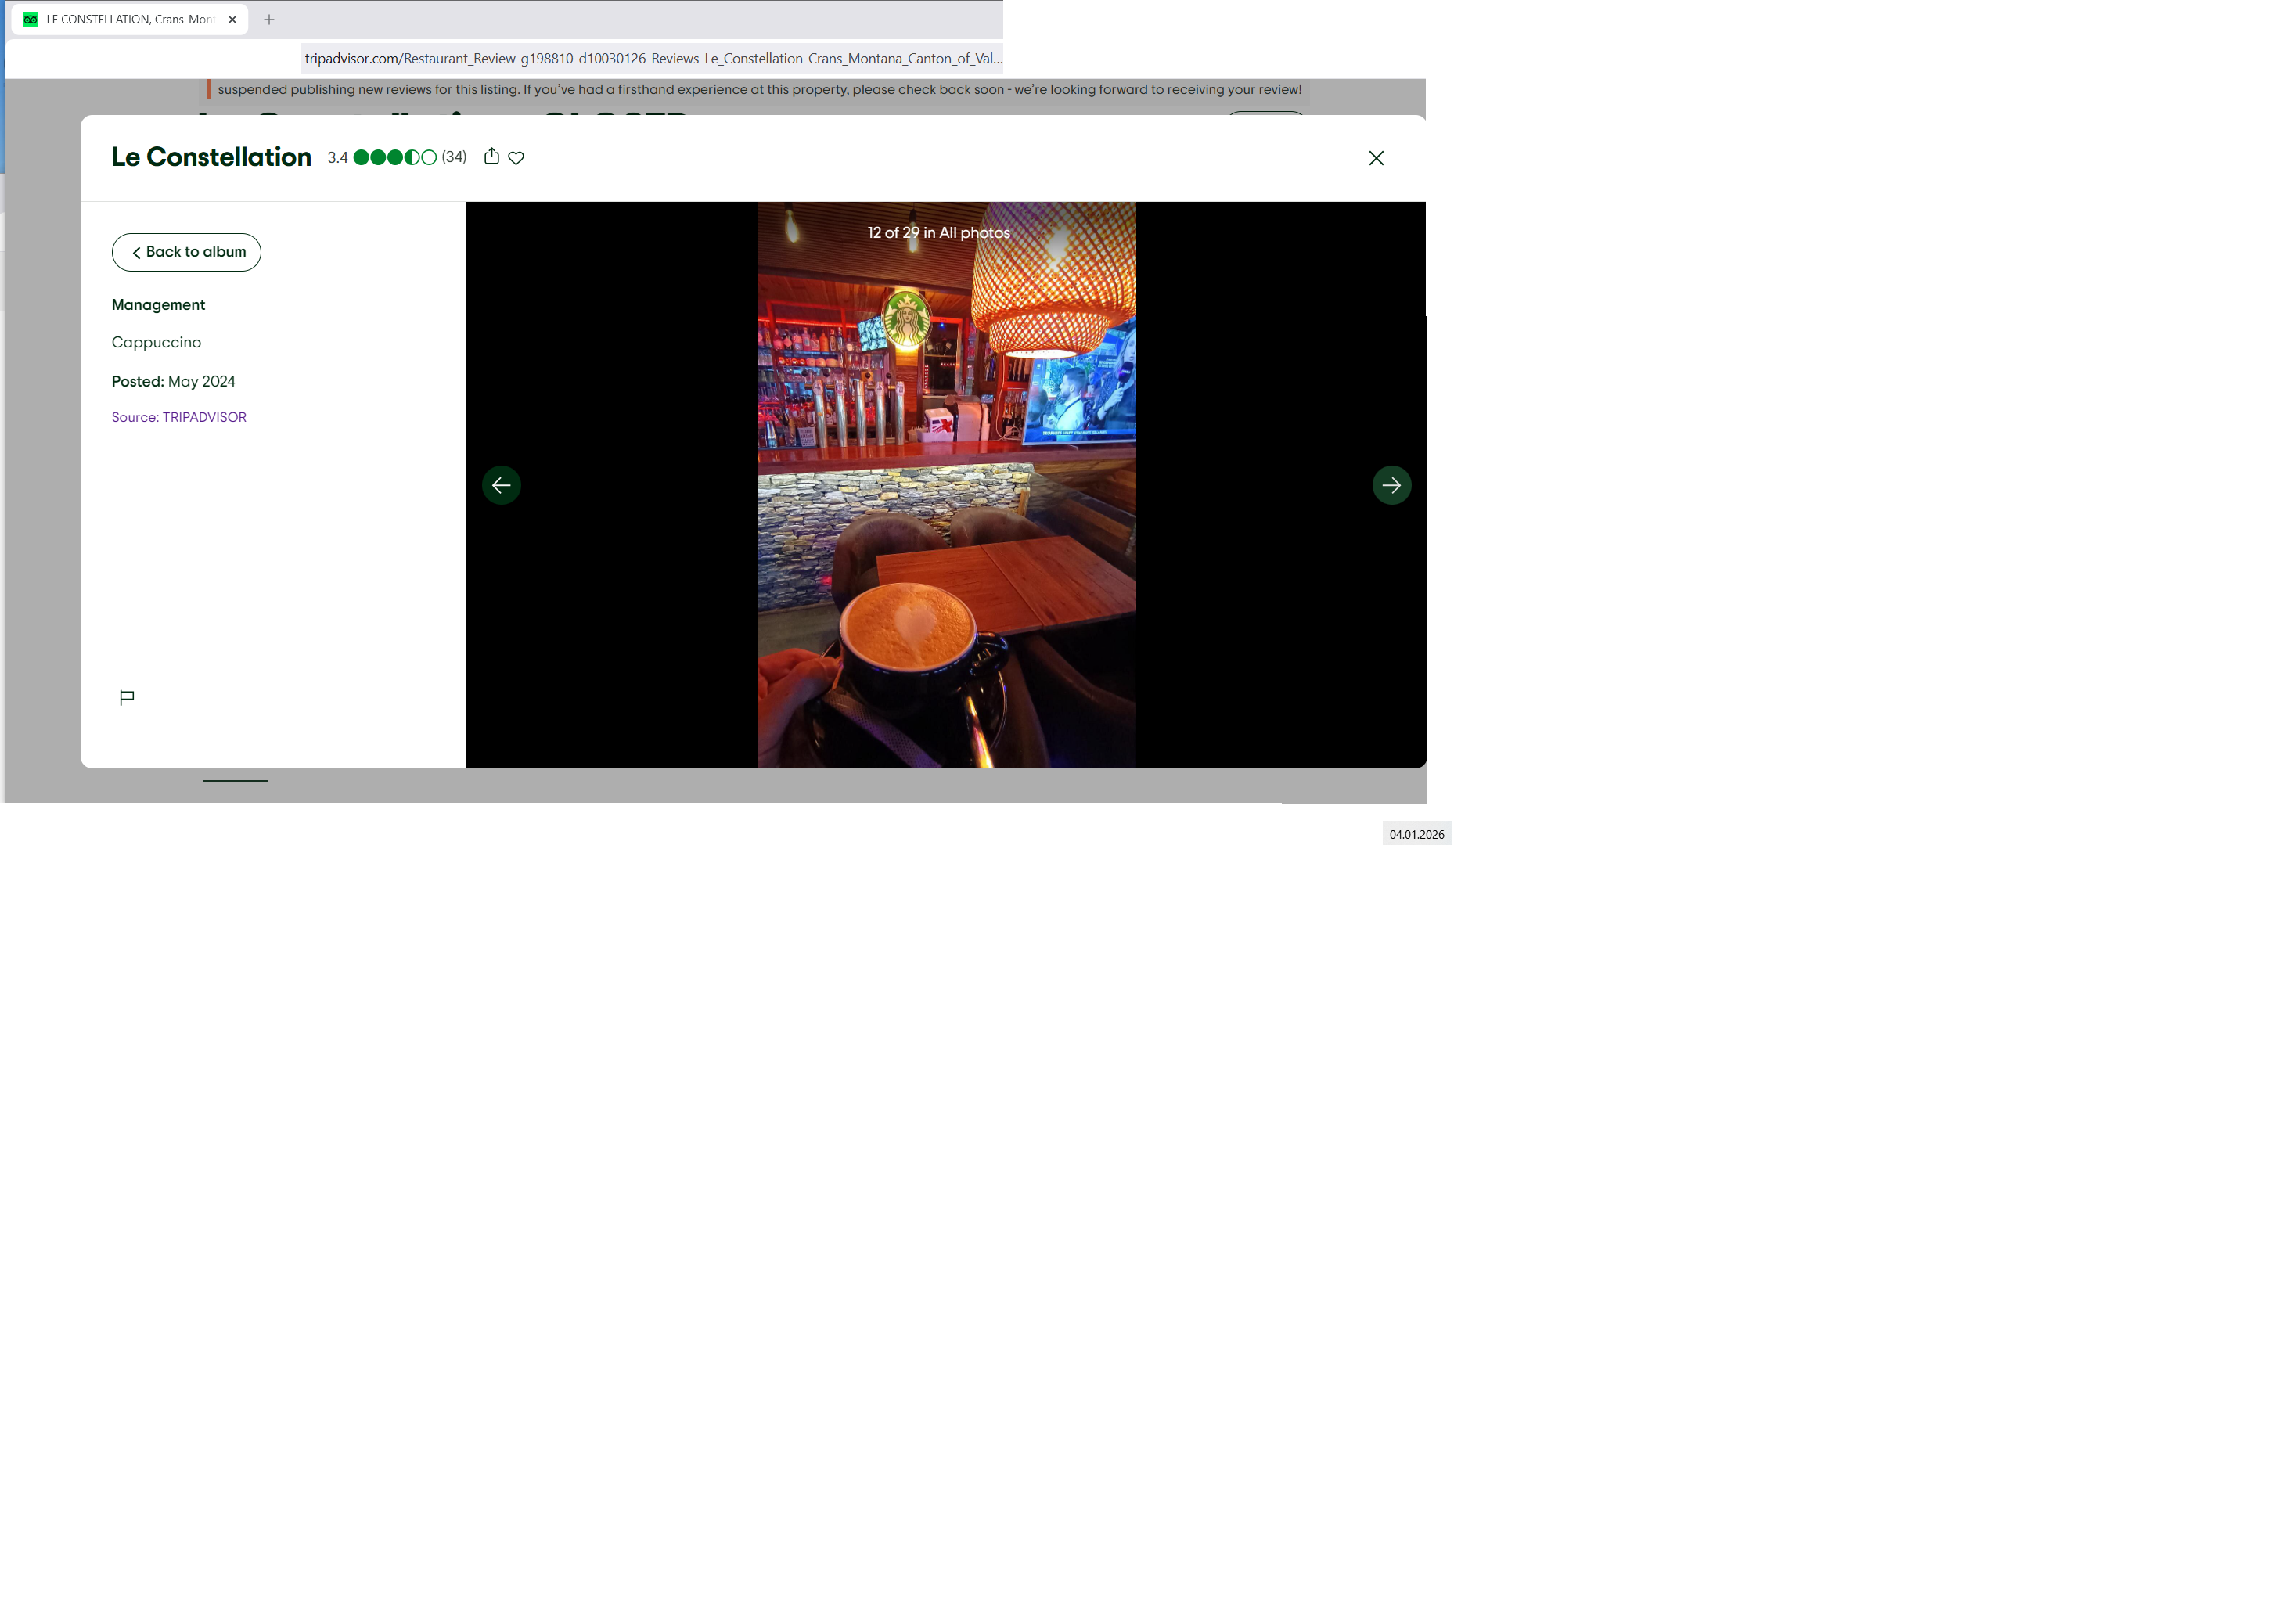Click the (34) review count
Viewport: 2296px width, 1601px height.
(454, 157)
